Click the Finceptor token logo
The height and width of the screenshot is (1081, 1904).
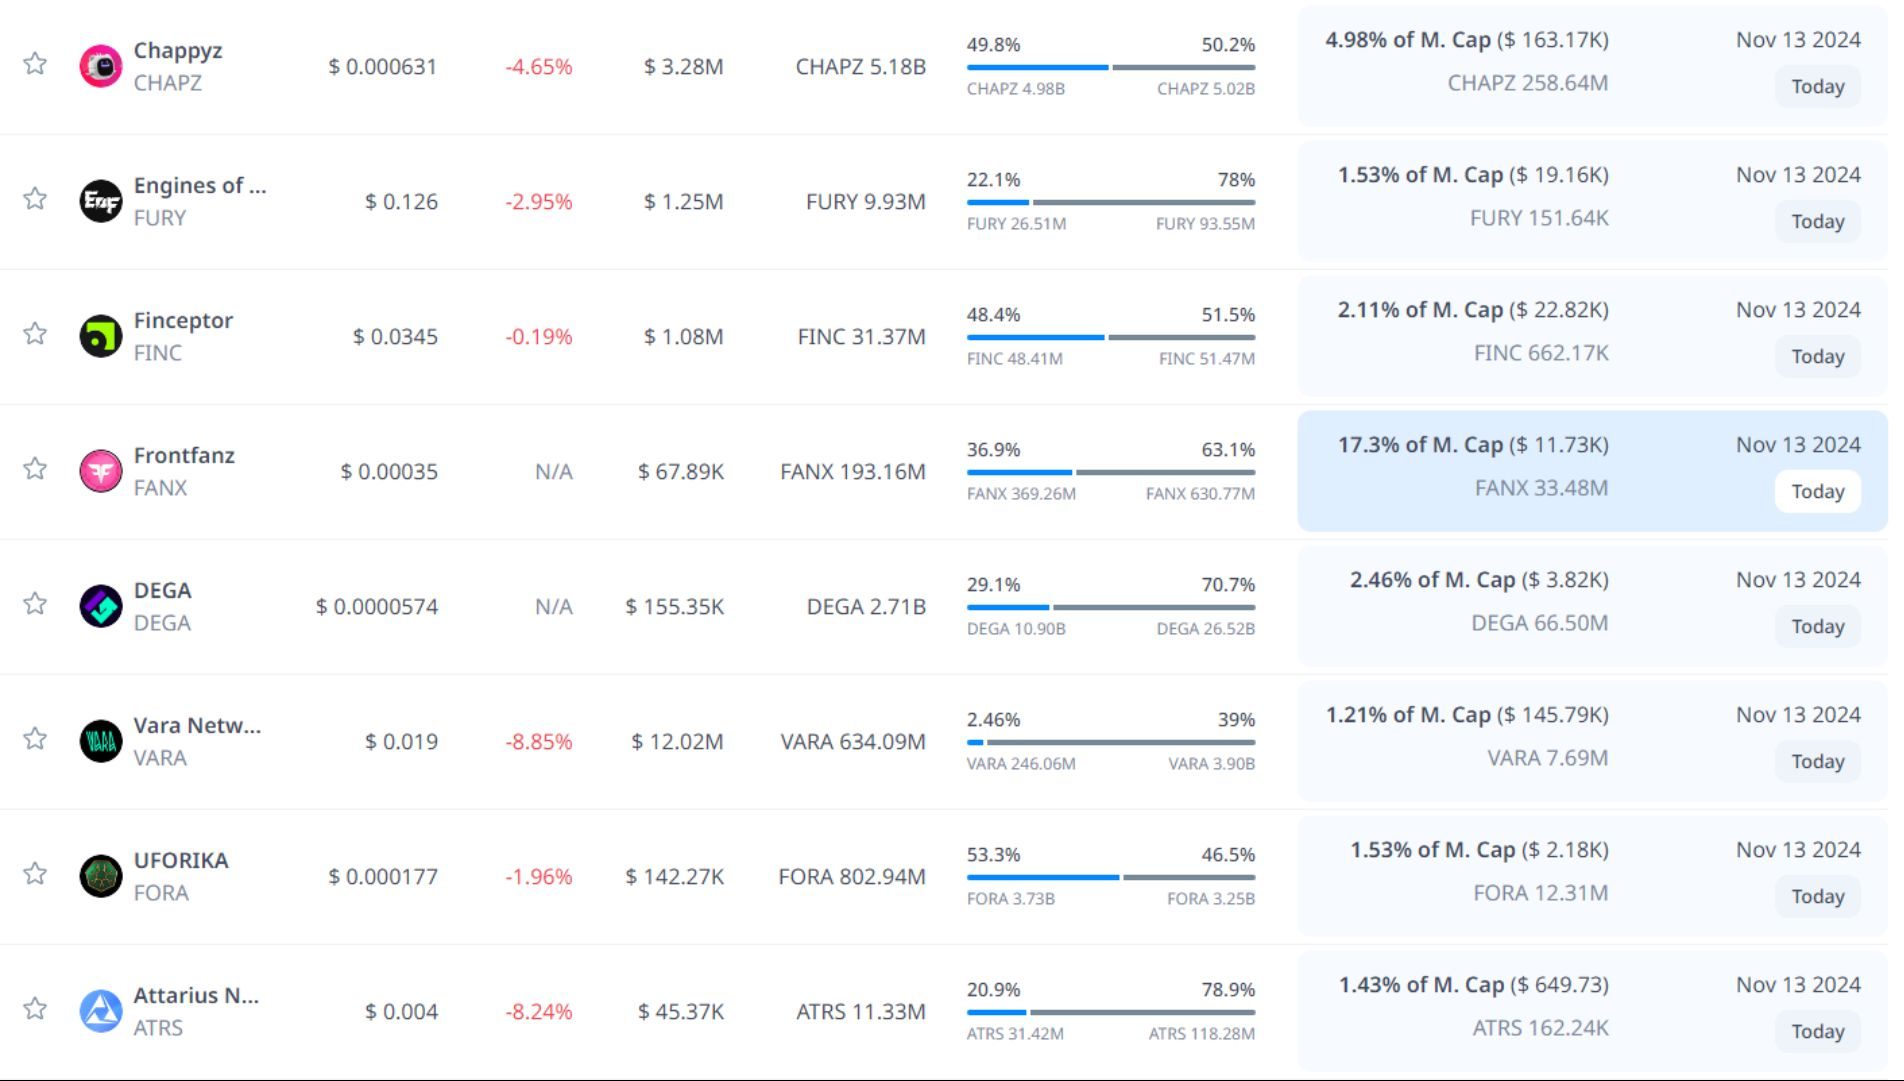(100, 337)
